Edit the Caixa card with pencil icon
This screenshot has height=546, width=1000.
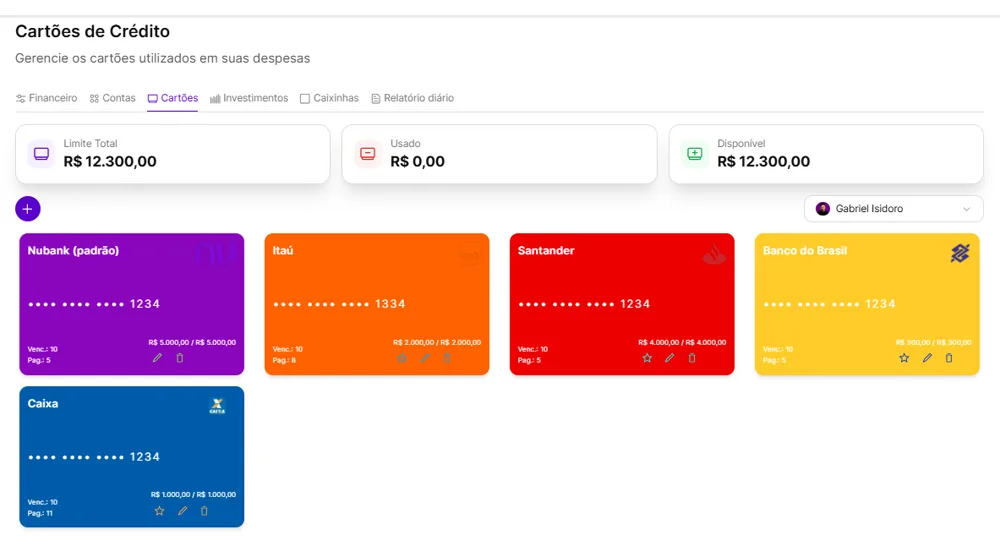(x=182, y=511)
